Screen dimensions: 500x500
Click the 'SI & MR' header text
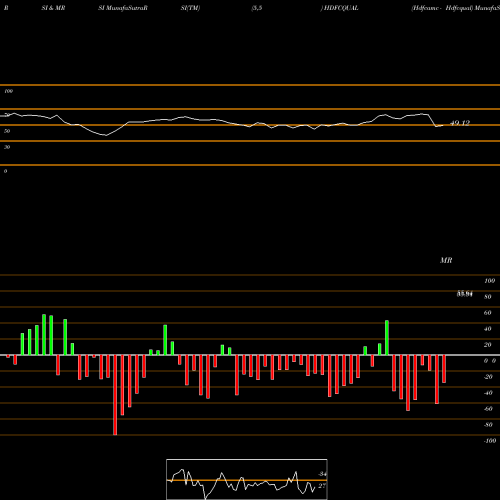(53, 8)
